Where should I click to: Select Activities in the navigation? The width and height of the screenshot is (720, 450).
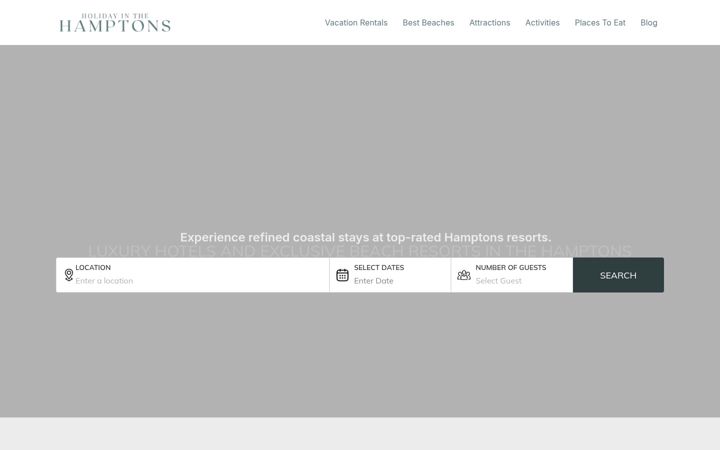tap(542, 22)
